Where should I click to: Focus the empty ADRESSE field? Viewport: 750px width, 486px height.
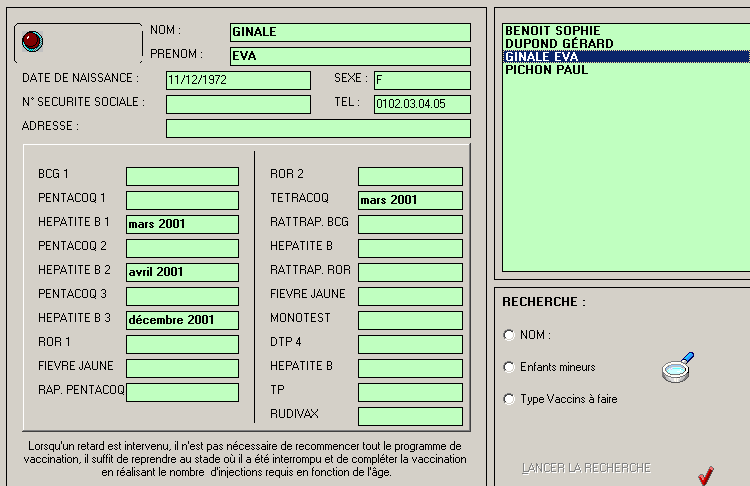[x=318, y=128]
